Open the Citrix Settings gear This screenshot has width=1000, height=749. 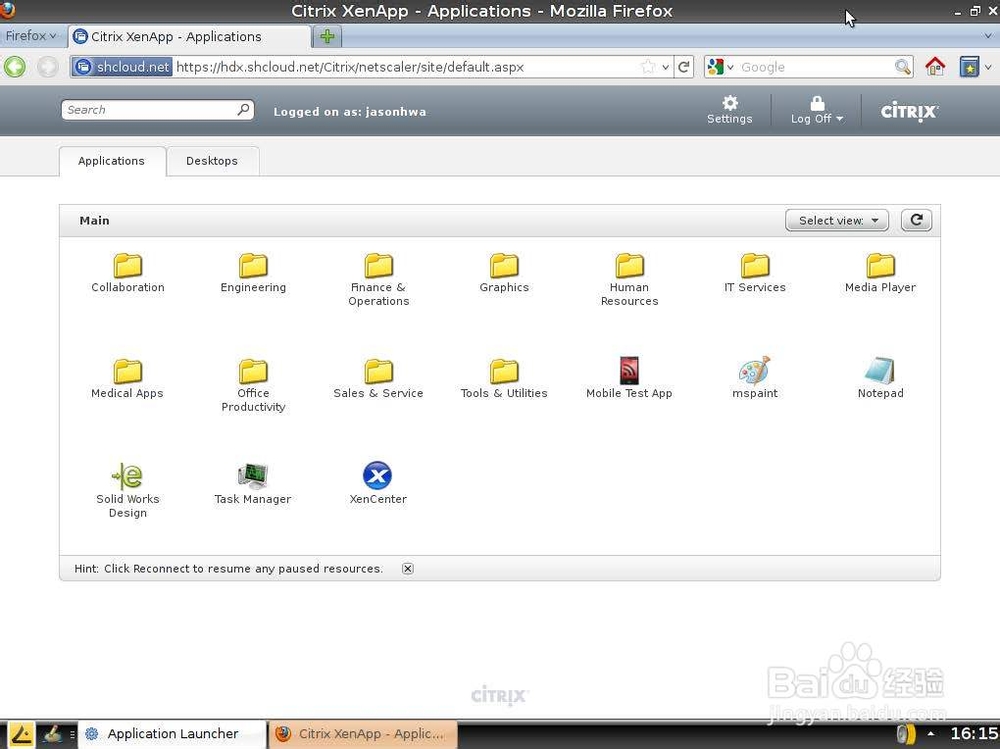point(730,110)
